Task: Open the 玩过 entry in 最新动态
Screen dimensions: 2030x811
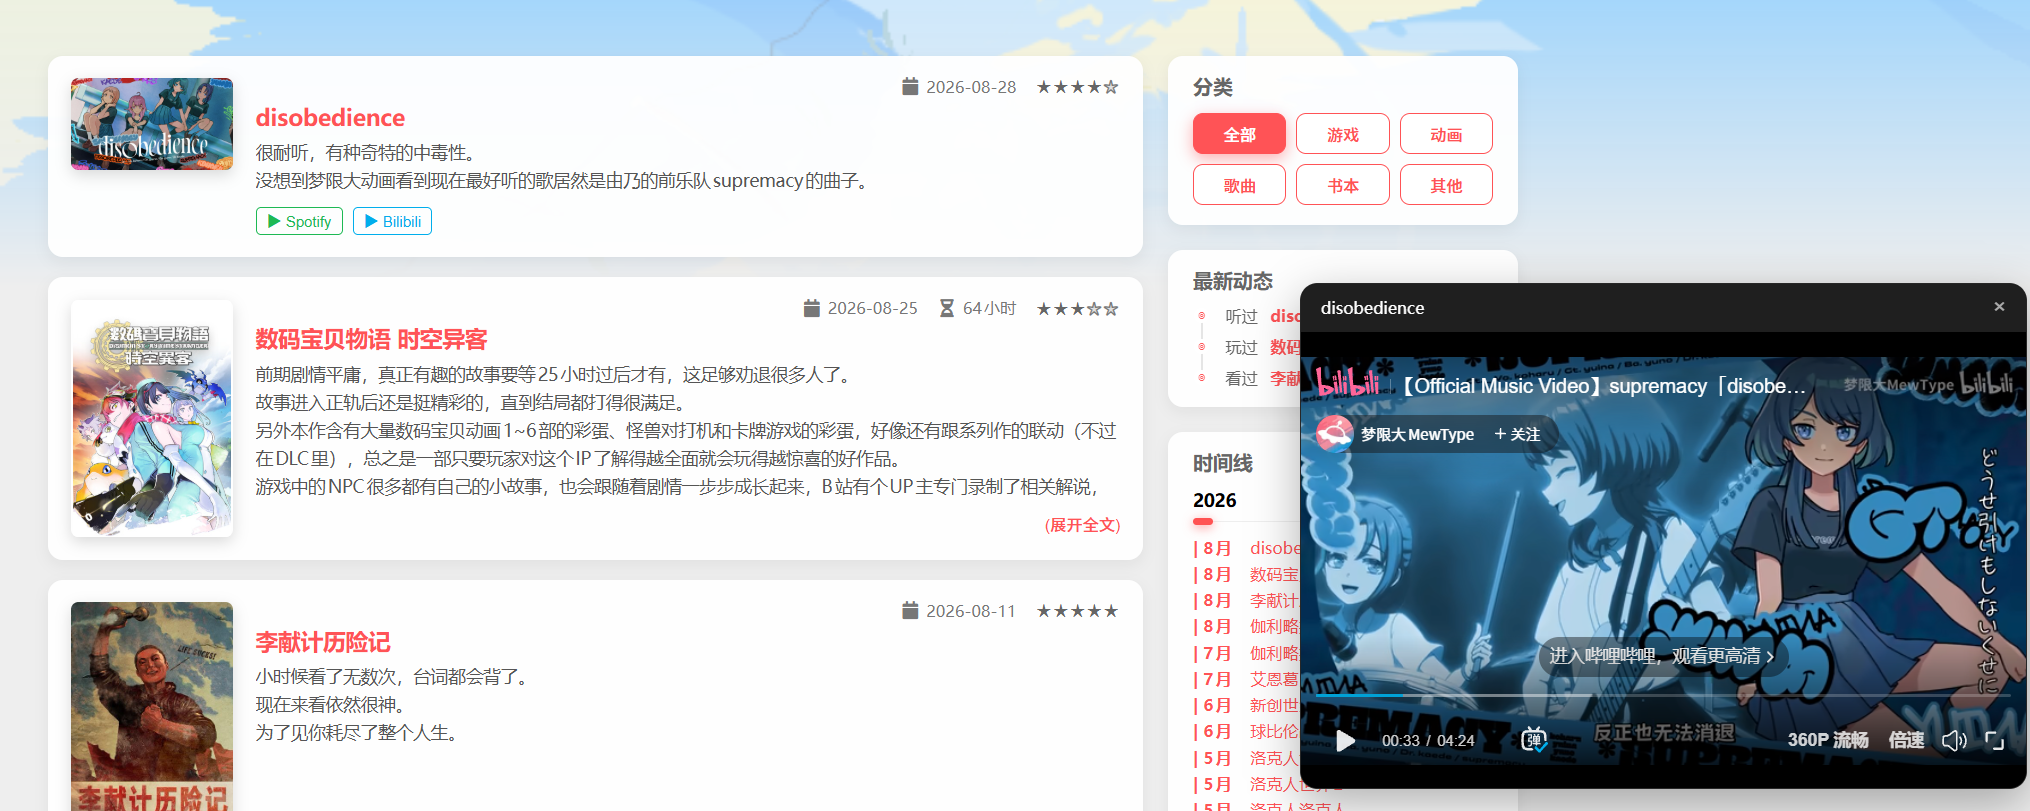Action: point(1285,347)
